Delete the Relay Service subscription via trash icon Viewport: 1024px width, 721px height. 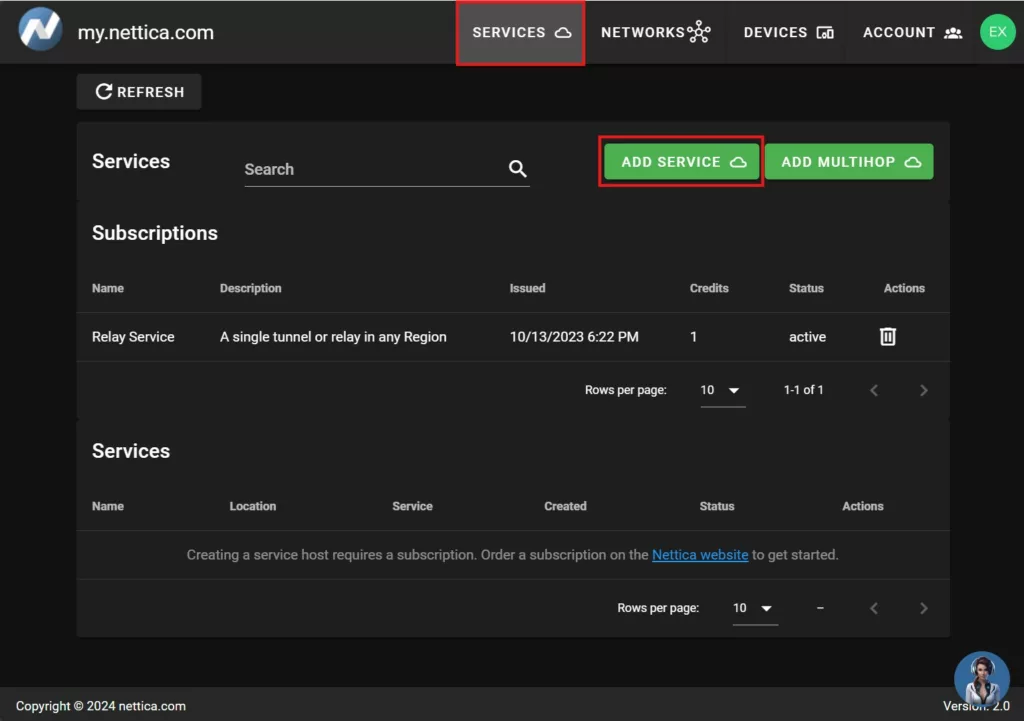click(887, 337)
